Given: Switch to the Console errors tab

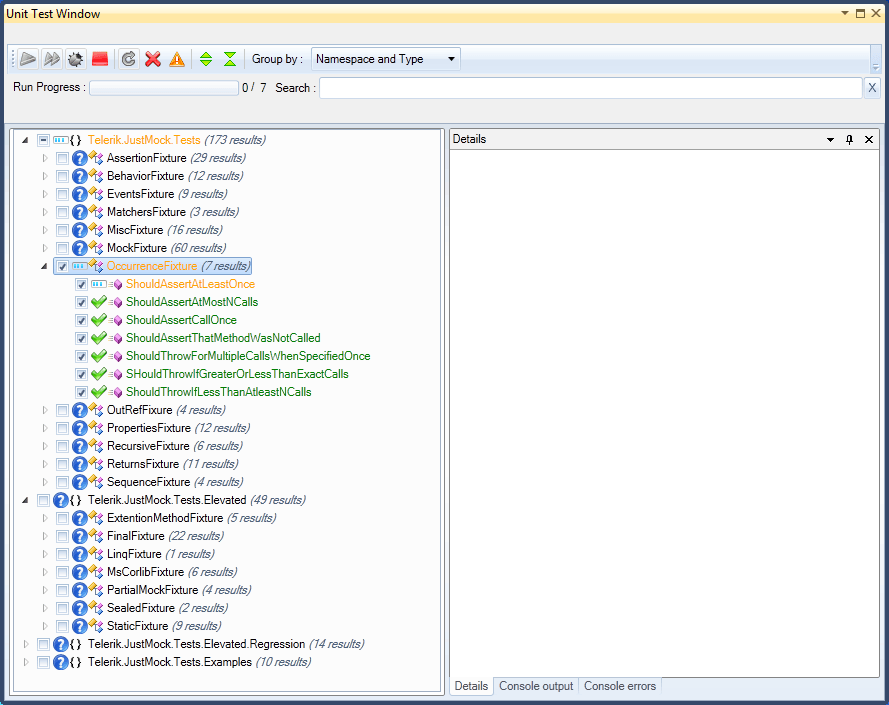Looking at the screenshot, I should click(x=620, y=686).
